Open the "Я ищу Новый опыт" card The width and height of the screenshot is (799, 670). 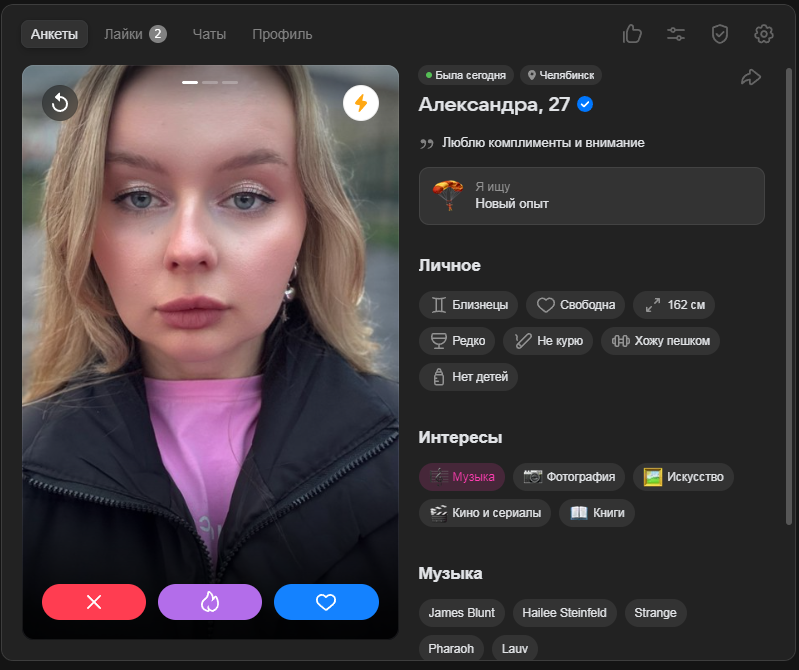click(x=592, y=196)
